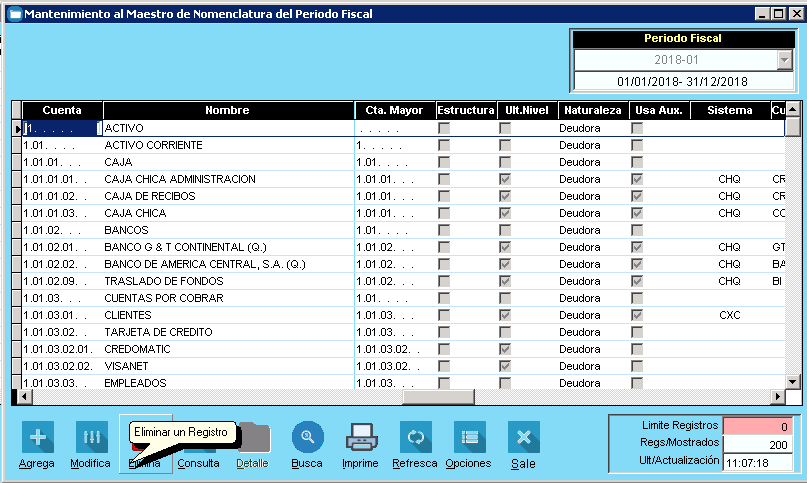Click the Naturaleza column header
Image resolution: width=807 pixels, height=483 pixels.
[593, 110]
